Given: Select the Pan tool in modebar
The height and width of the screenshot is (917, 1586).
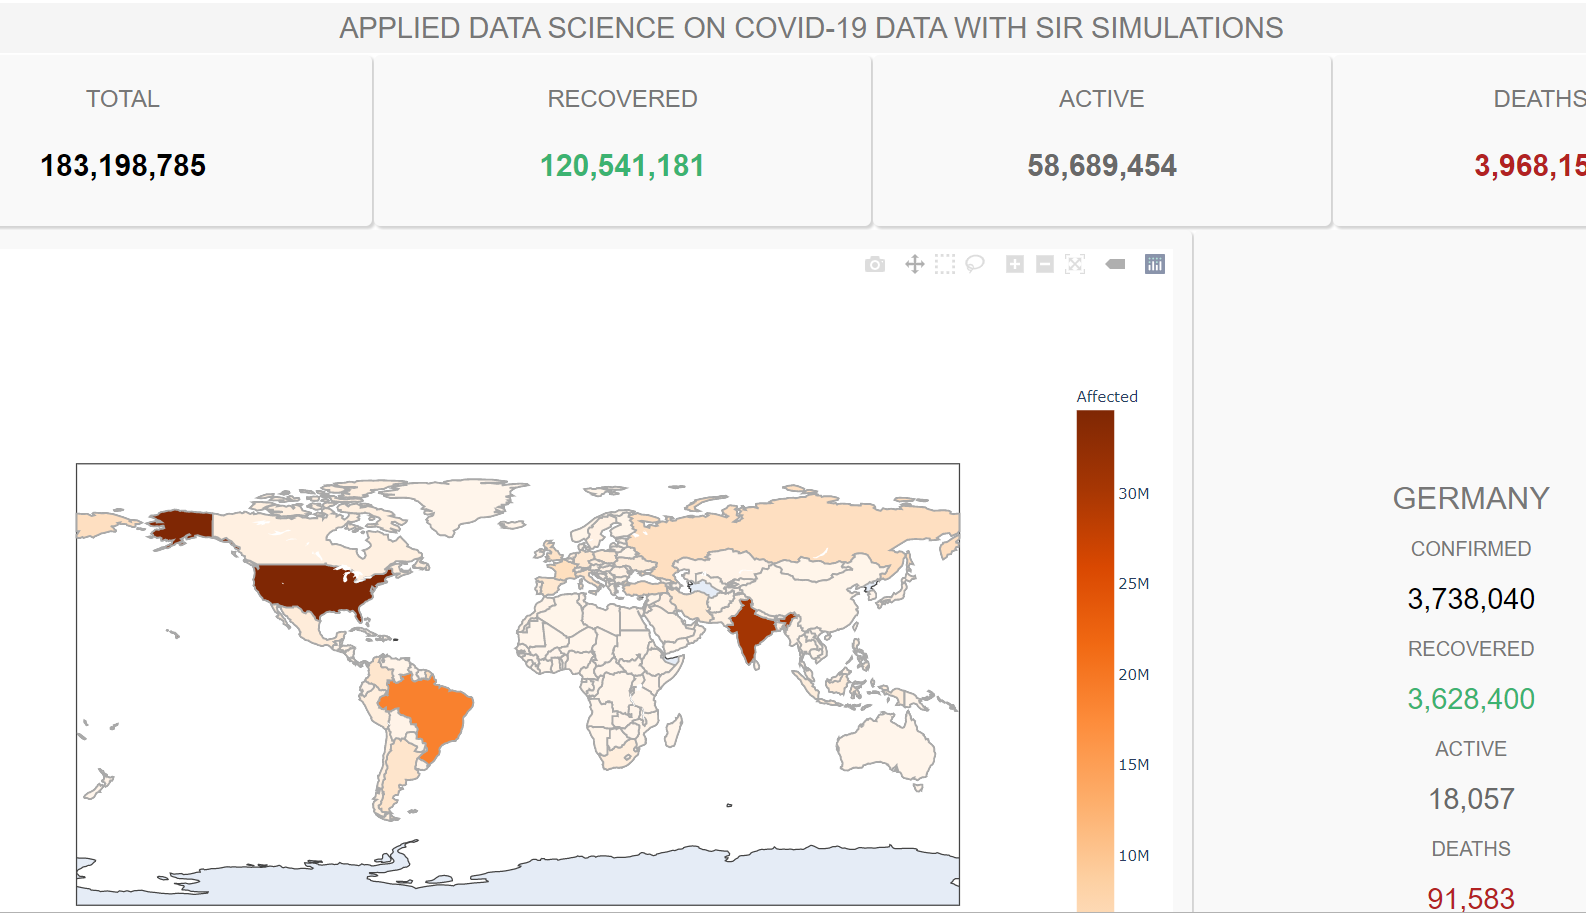Looking at the screenshot, I should click(914, 264).
